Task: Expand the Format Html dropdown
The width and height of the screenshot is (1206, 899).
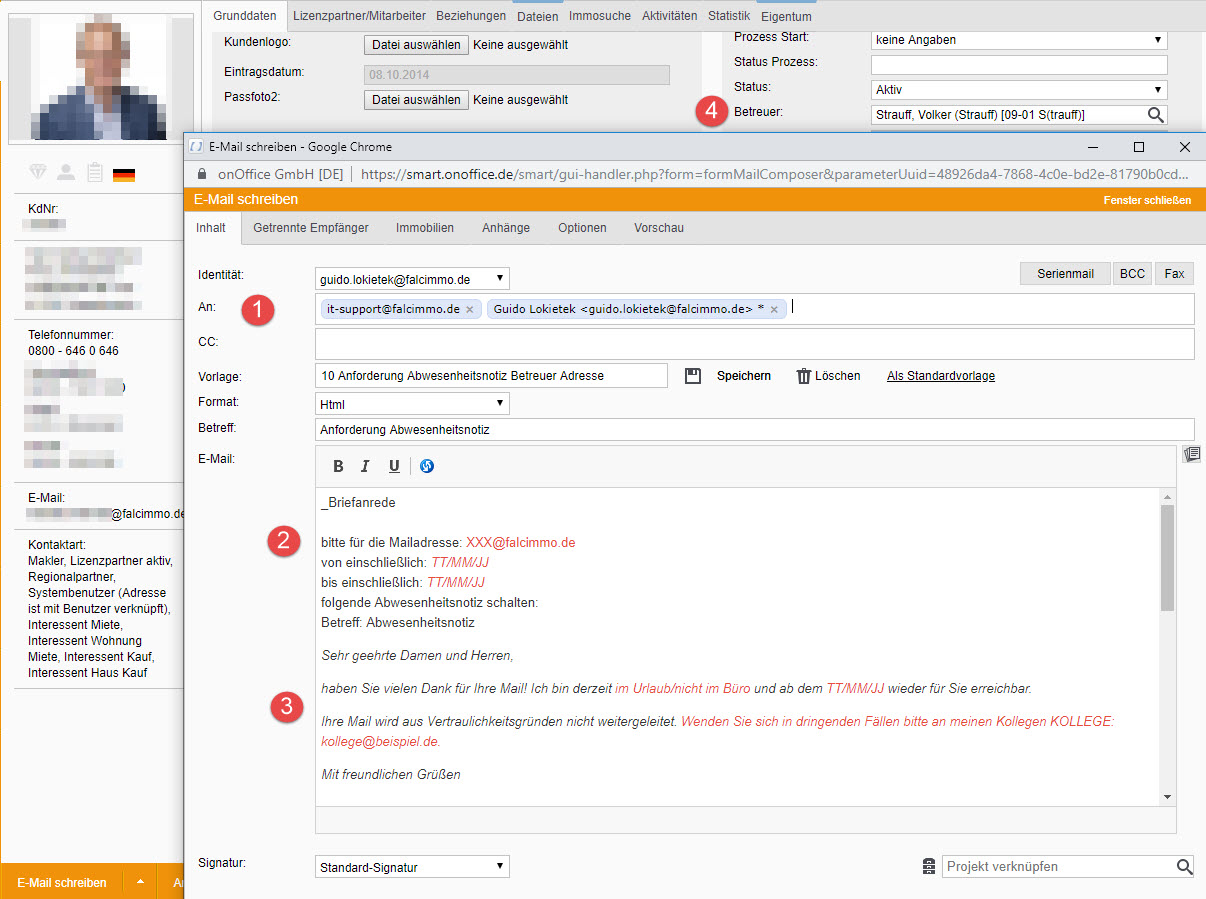Action: click(x=412, y=404)
